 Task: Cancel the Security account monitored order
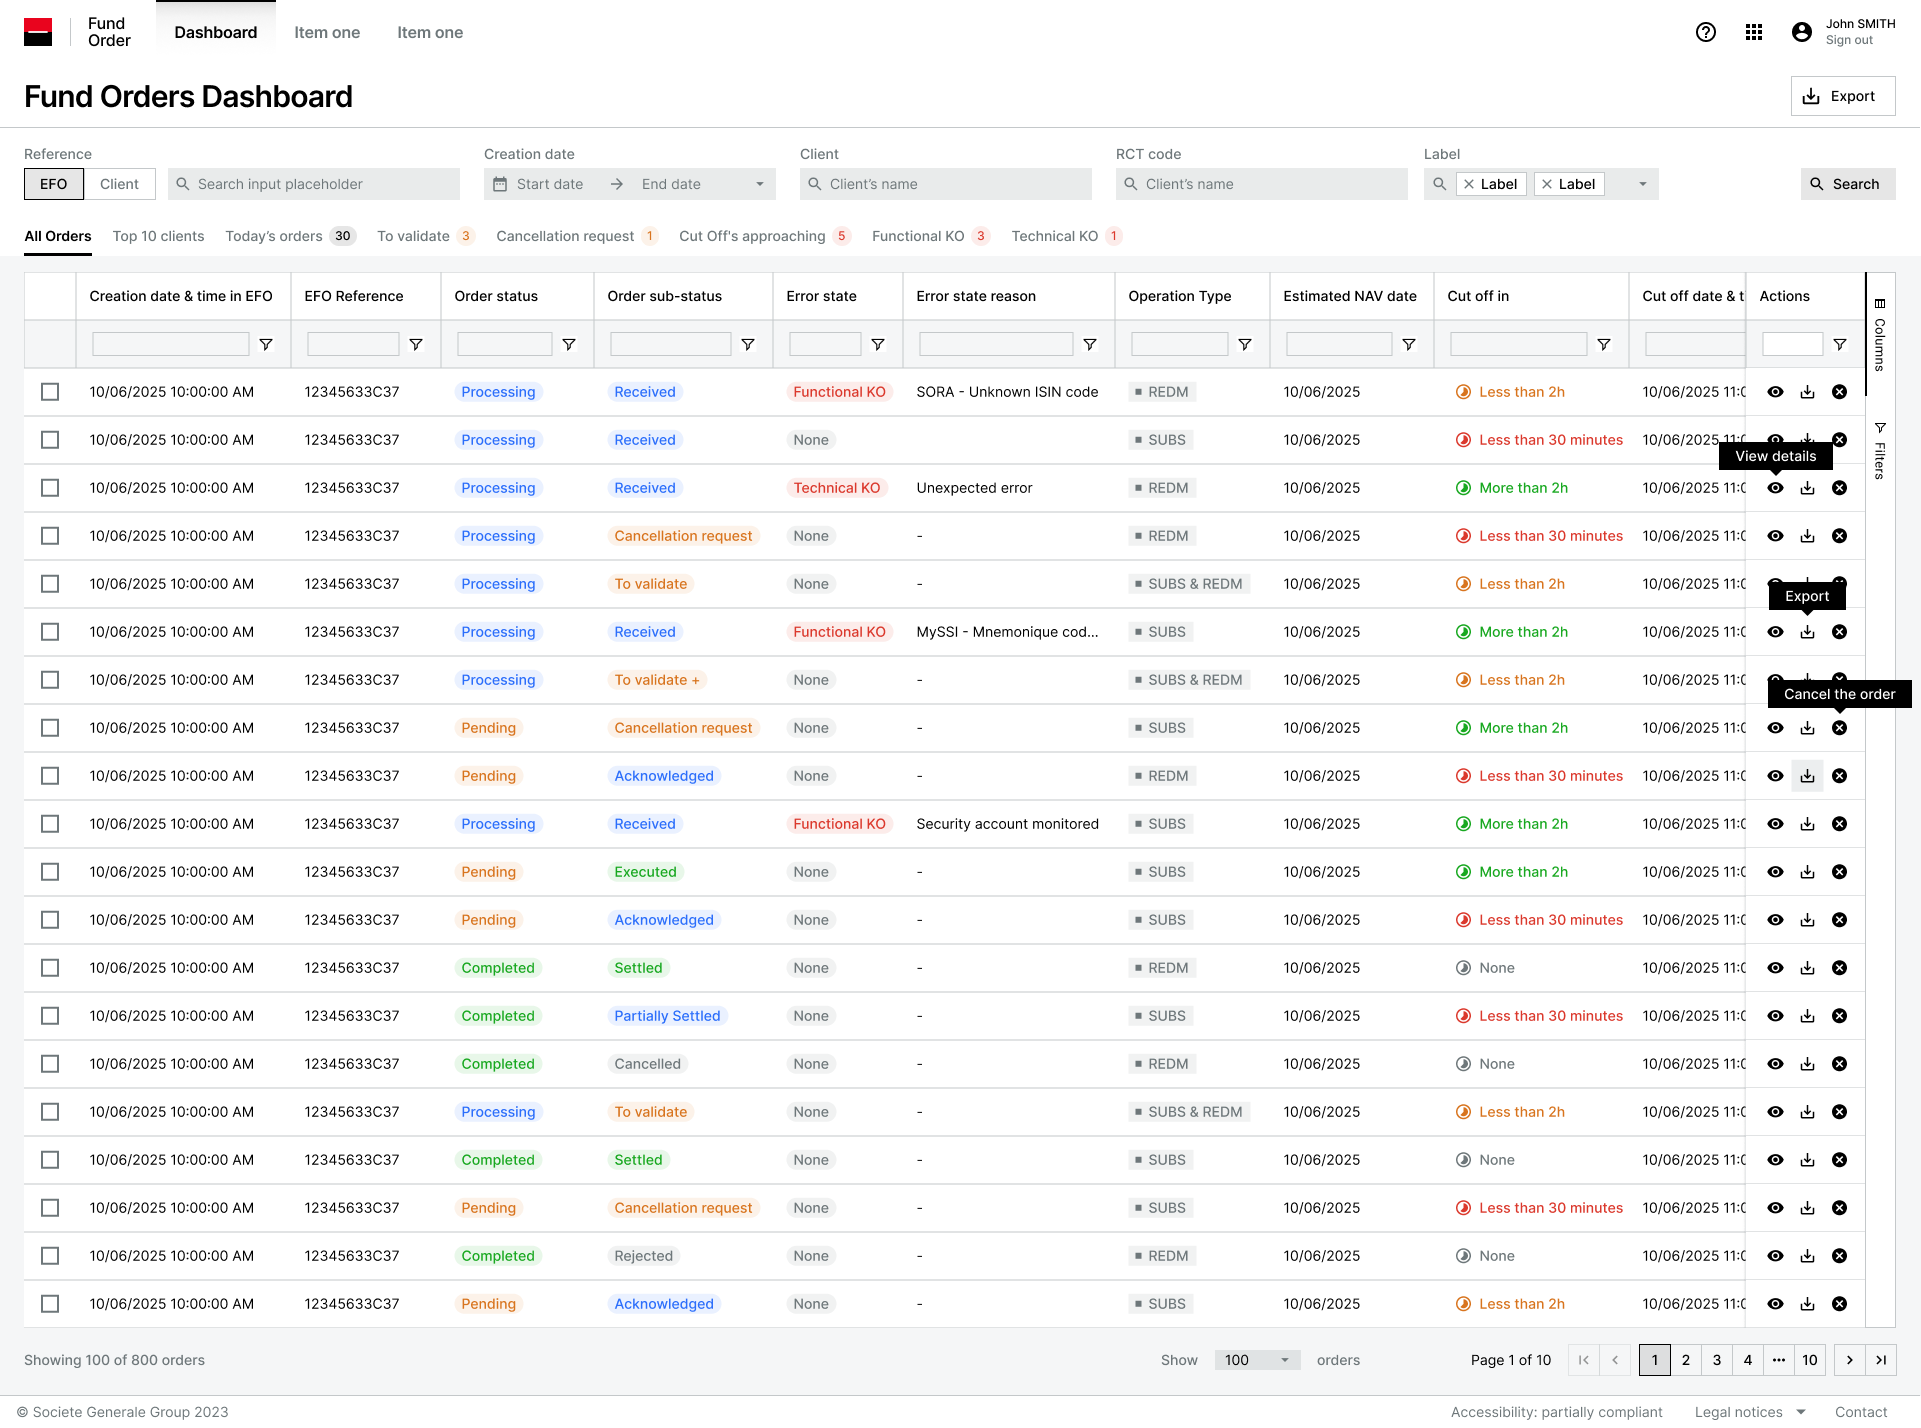pyautogui.click(x=1840, y=824)
